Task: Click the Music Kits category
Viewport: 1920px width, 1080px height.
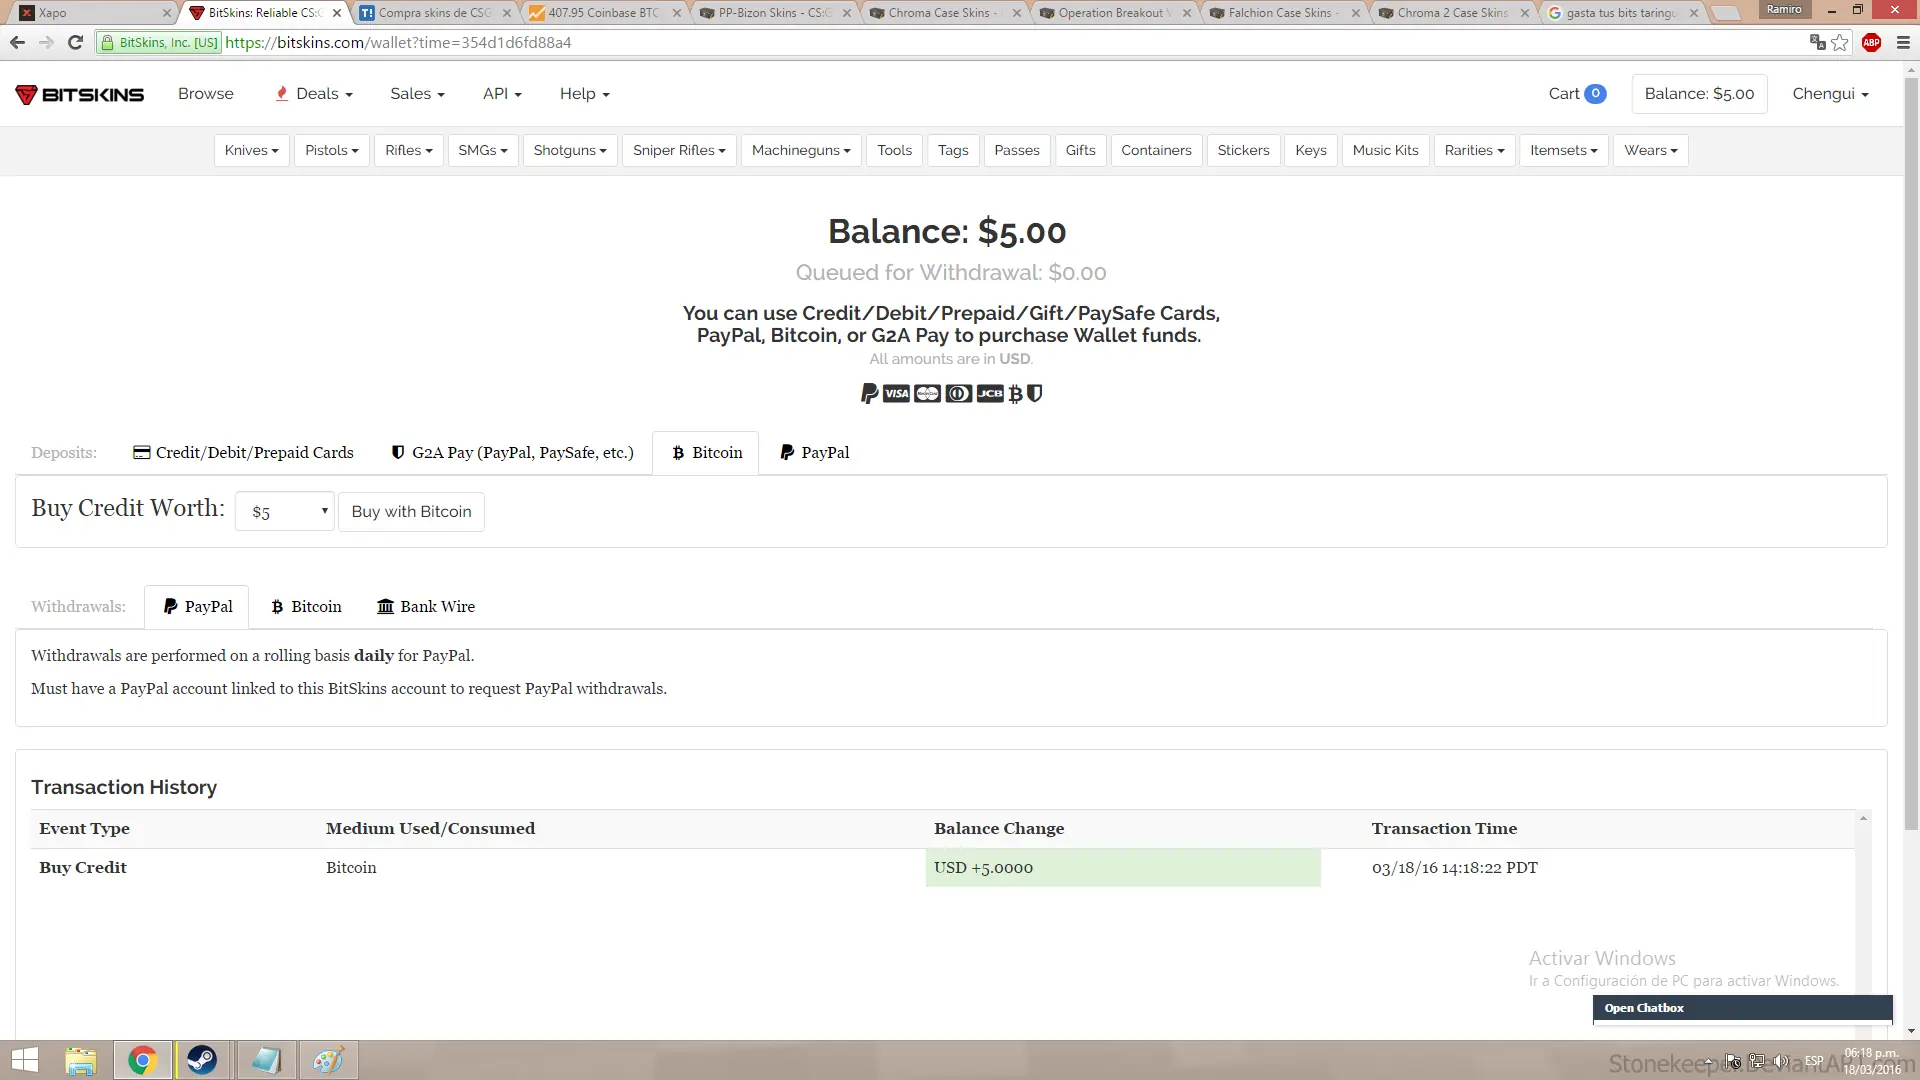Action: point(1385,150)
